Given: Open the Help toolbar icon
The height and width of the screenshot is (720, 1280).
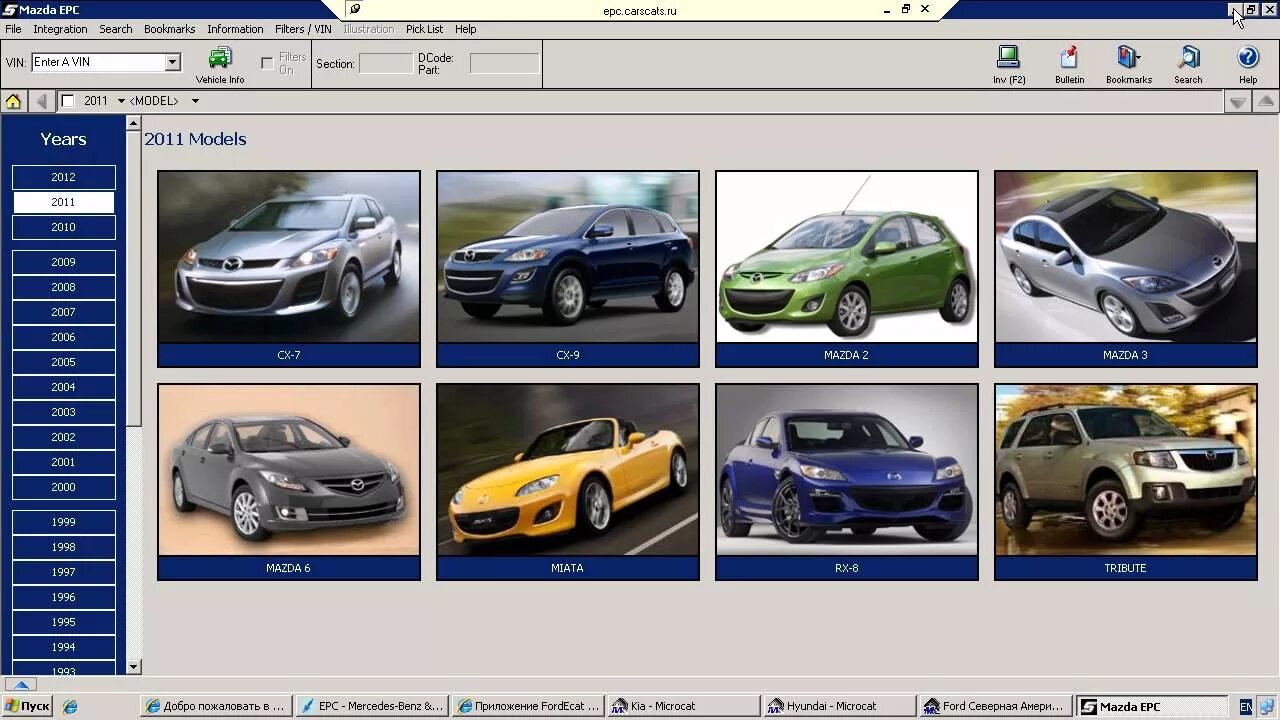Looking at the screenshot, I should coord(1248,66).
